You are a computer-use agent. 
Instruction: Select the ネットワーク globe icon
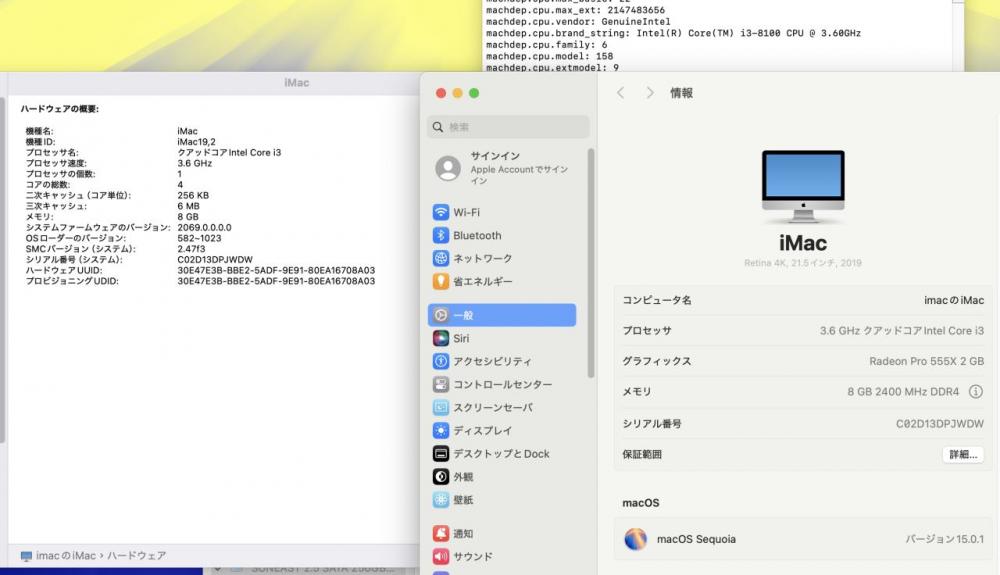point(441,258)
